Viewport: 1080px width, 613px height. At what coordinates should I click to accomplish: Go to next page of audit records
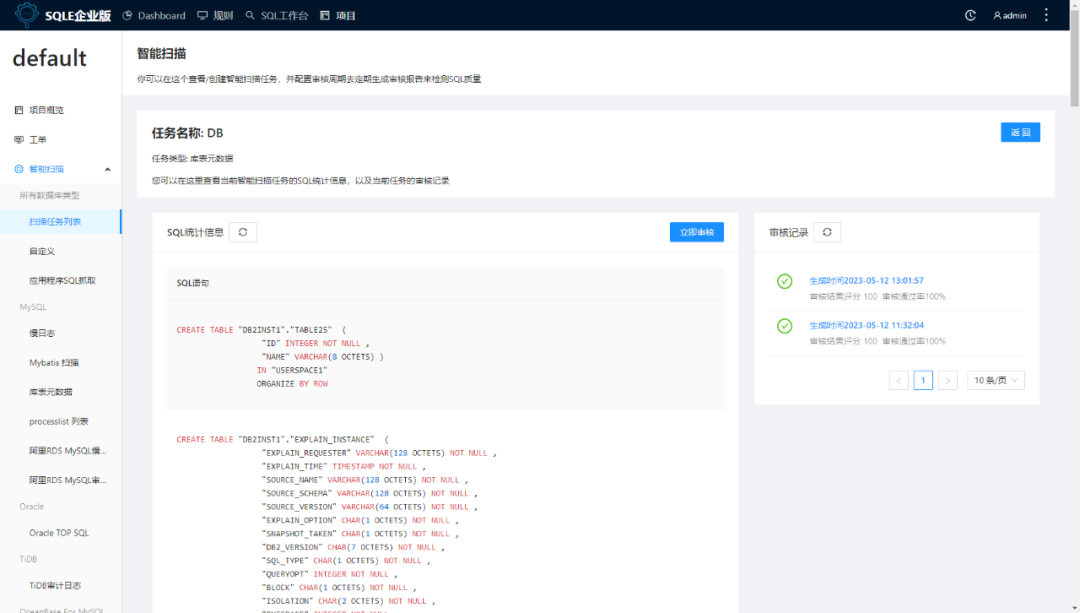click(948, 380)
